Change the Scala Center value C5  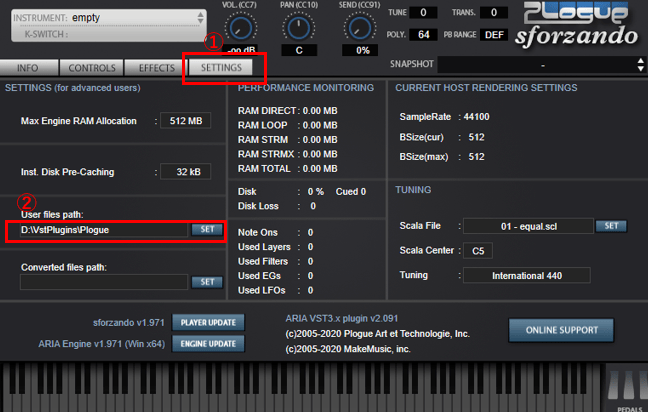[478, 251]
